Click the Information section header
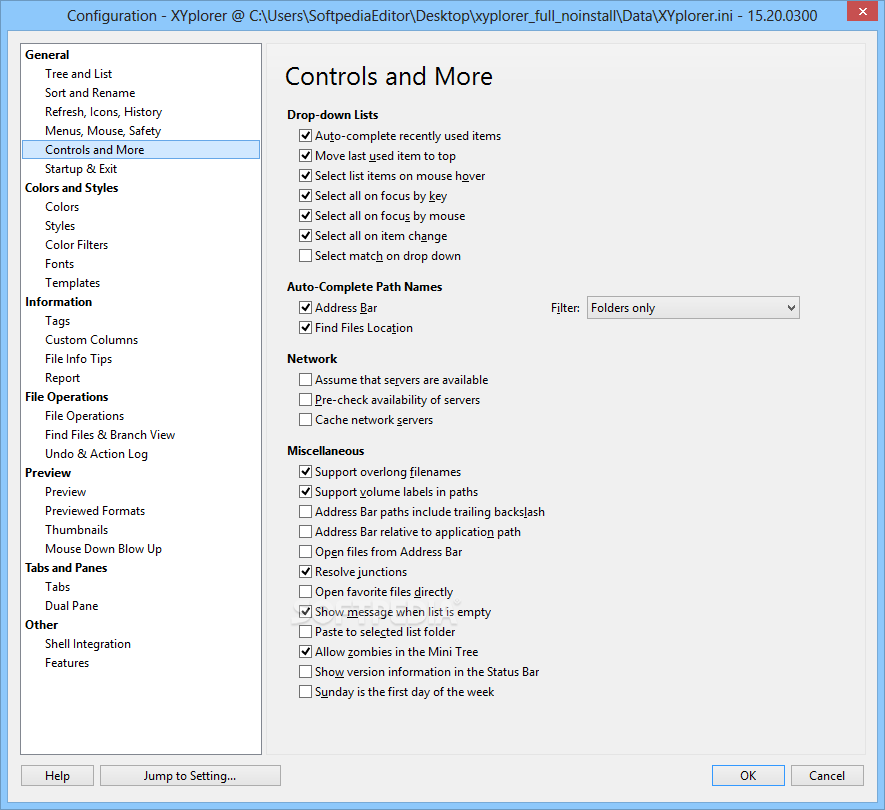 coord(58,302)
